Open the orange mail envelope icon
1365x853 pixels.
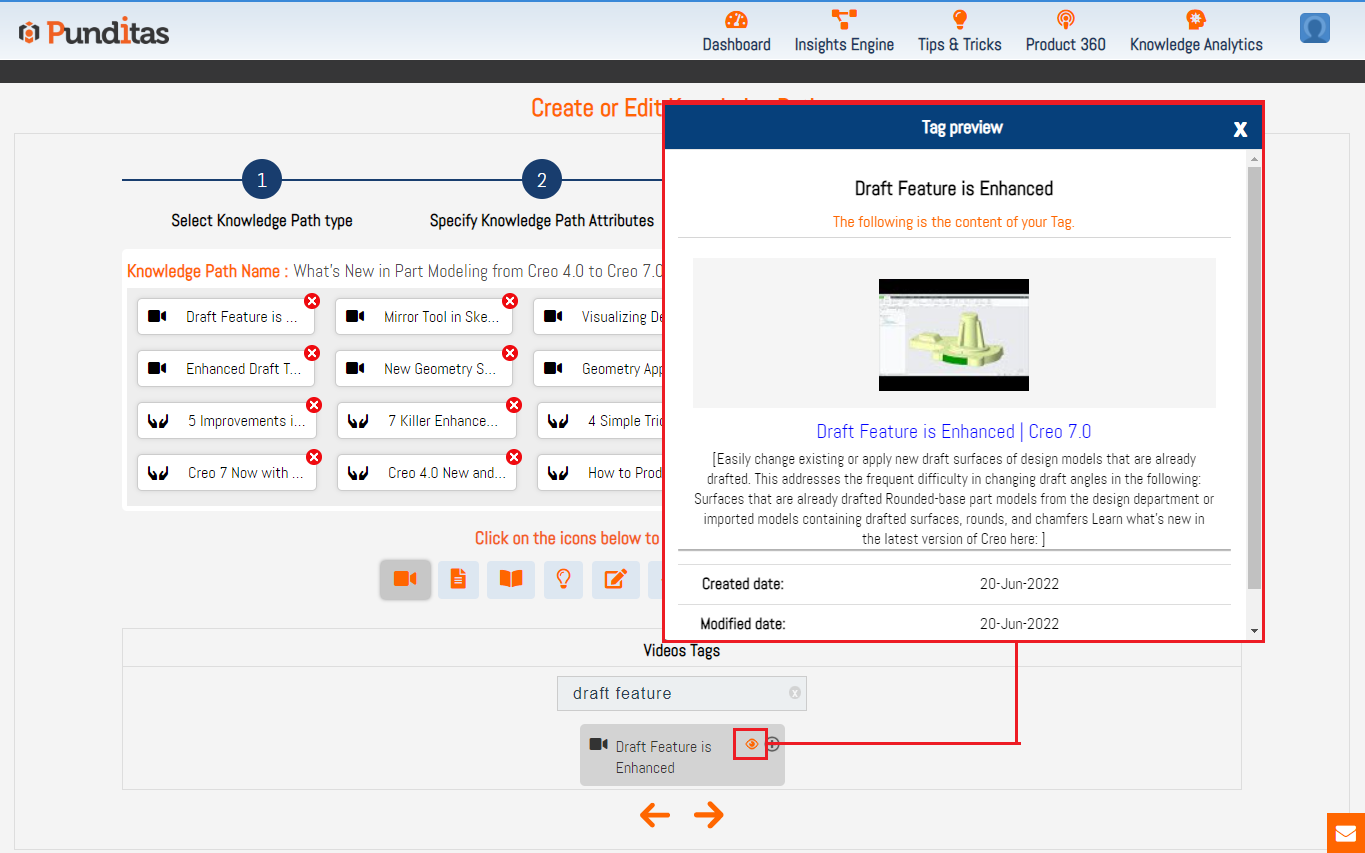pyautogui.click(x=1345, y=833)
